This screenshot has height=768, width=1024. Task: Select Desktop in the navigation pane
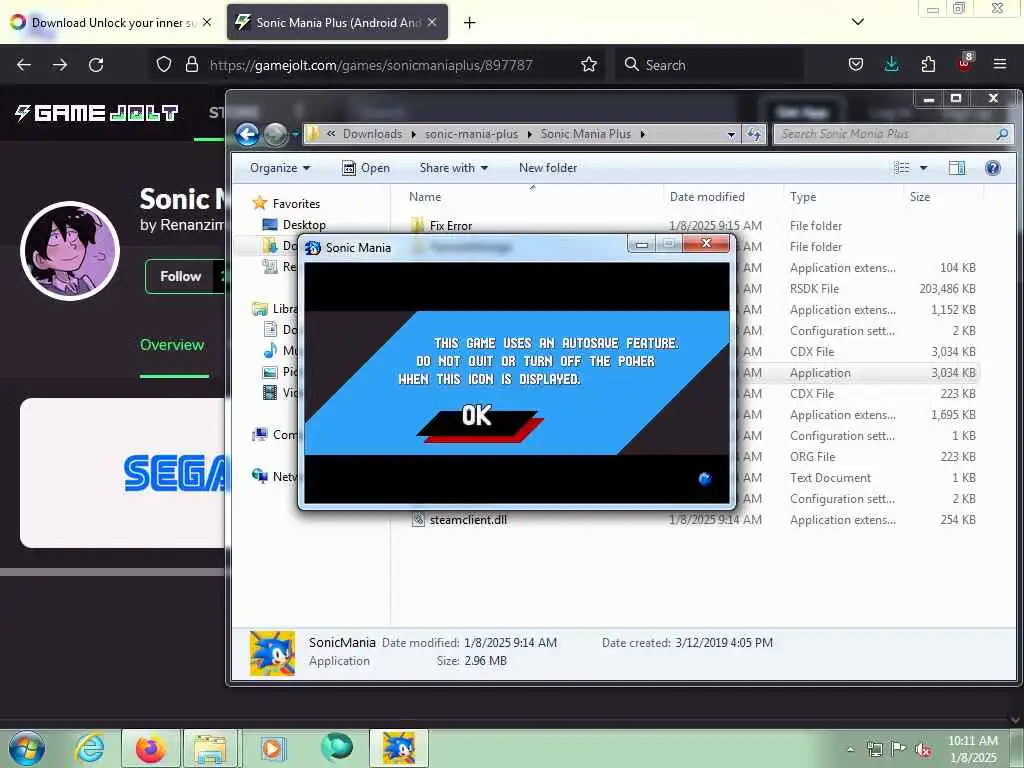click(304, 225)
